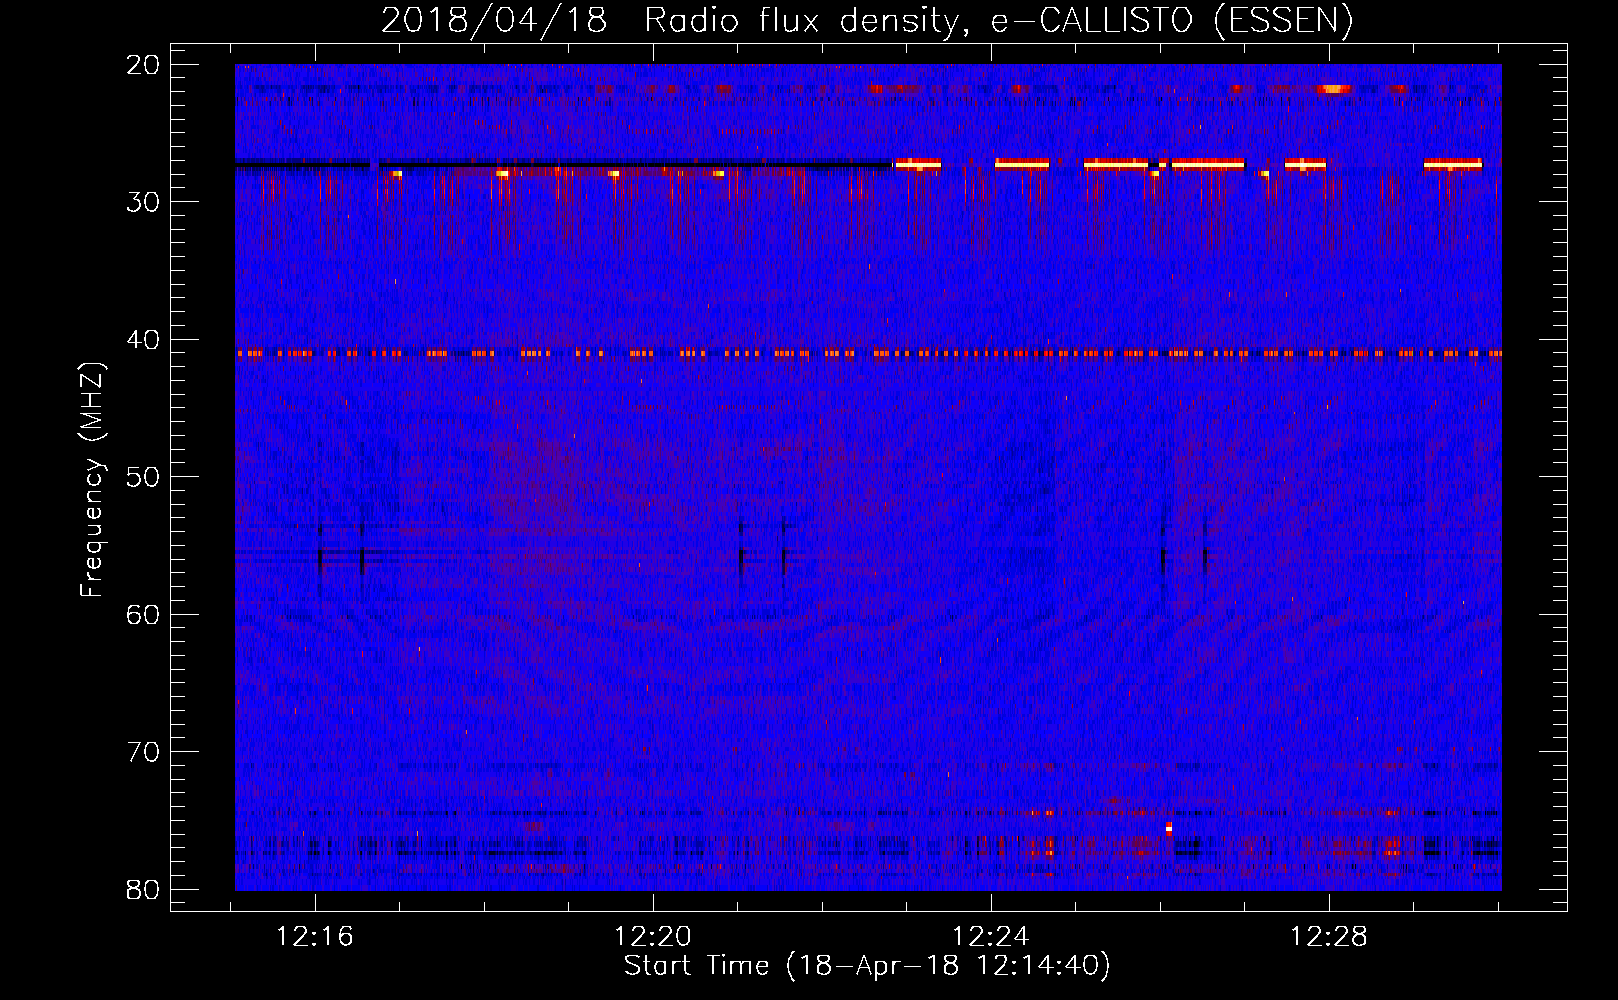
Task: Select the 40 frequency tick label
Action: click(x=144, y=340)
